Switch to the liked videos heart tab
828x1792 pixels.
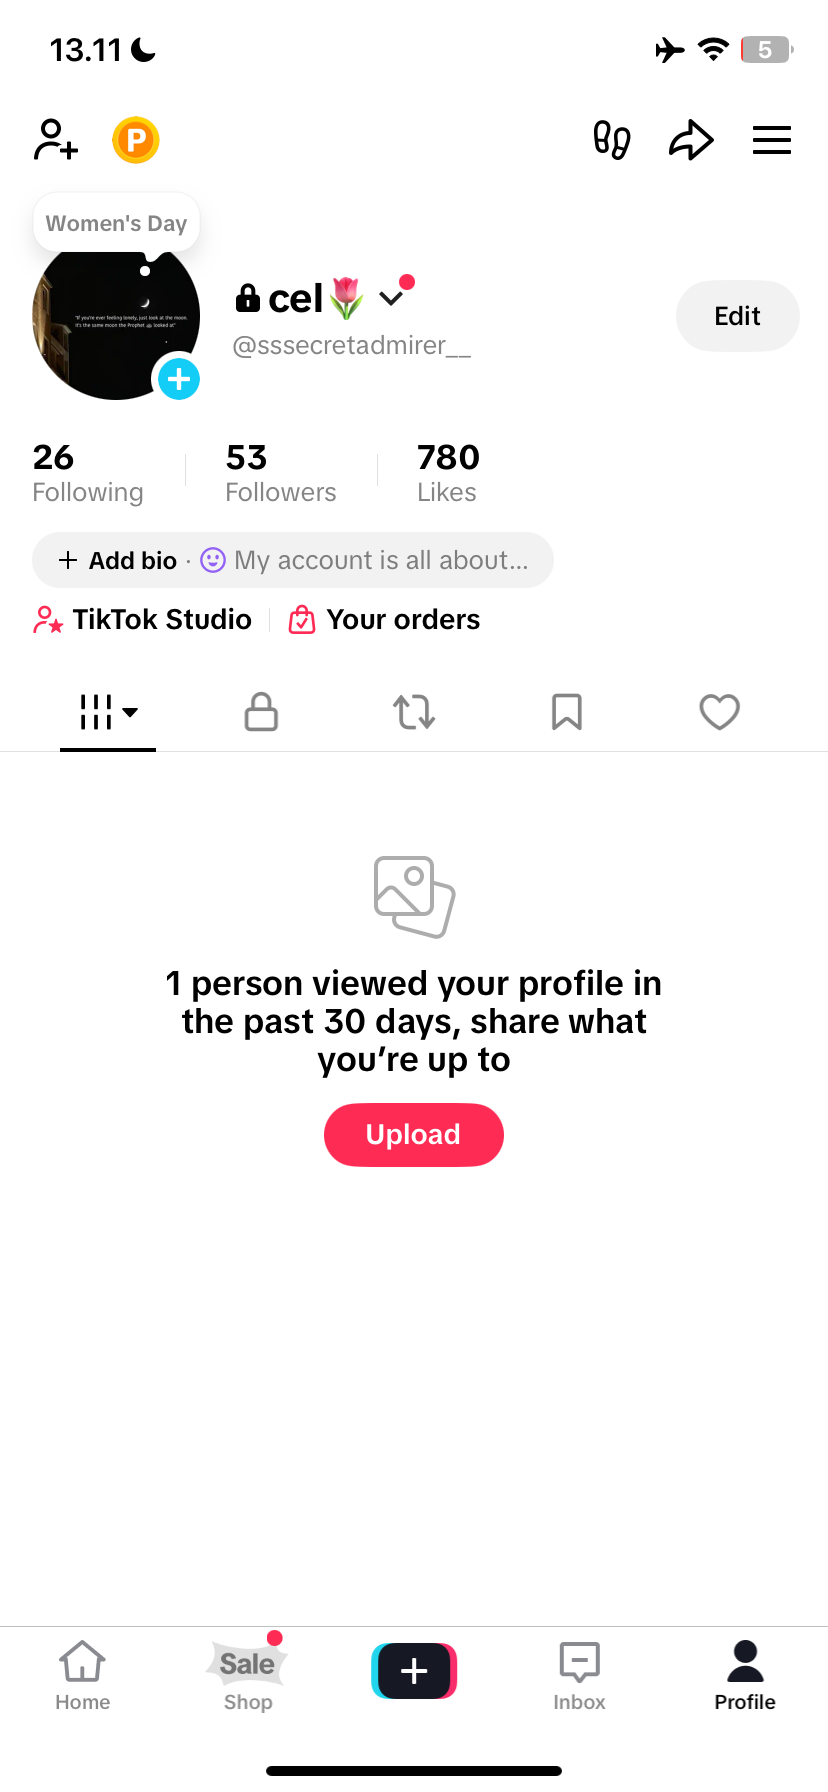pos(719,712)
